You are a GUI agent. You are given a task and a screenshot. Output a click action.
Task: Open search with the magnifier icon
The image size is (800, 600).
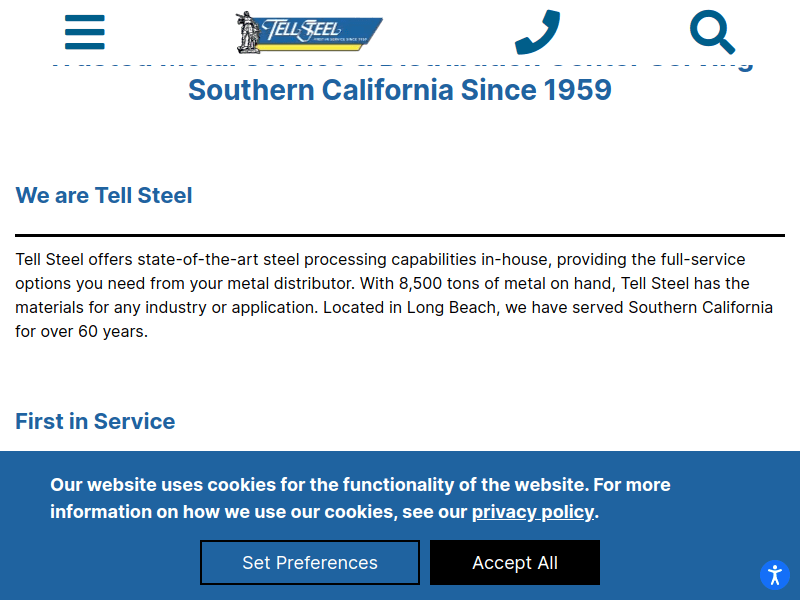713,32
